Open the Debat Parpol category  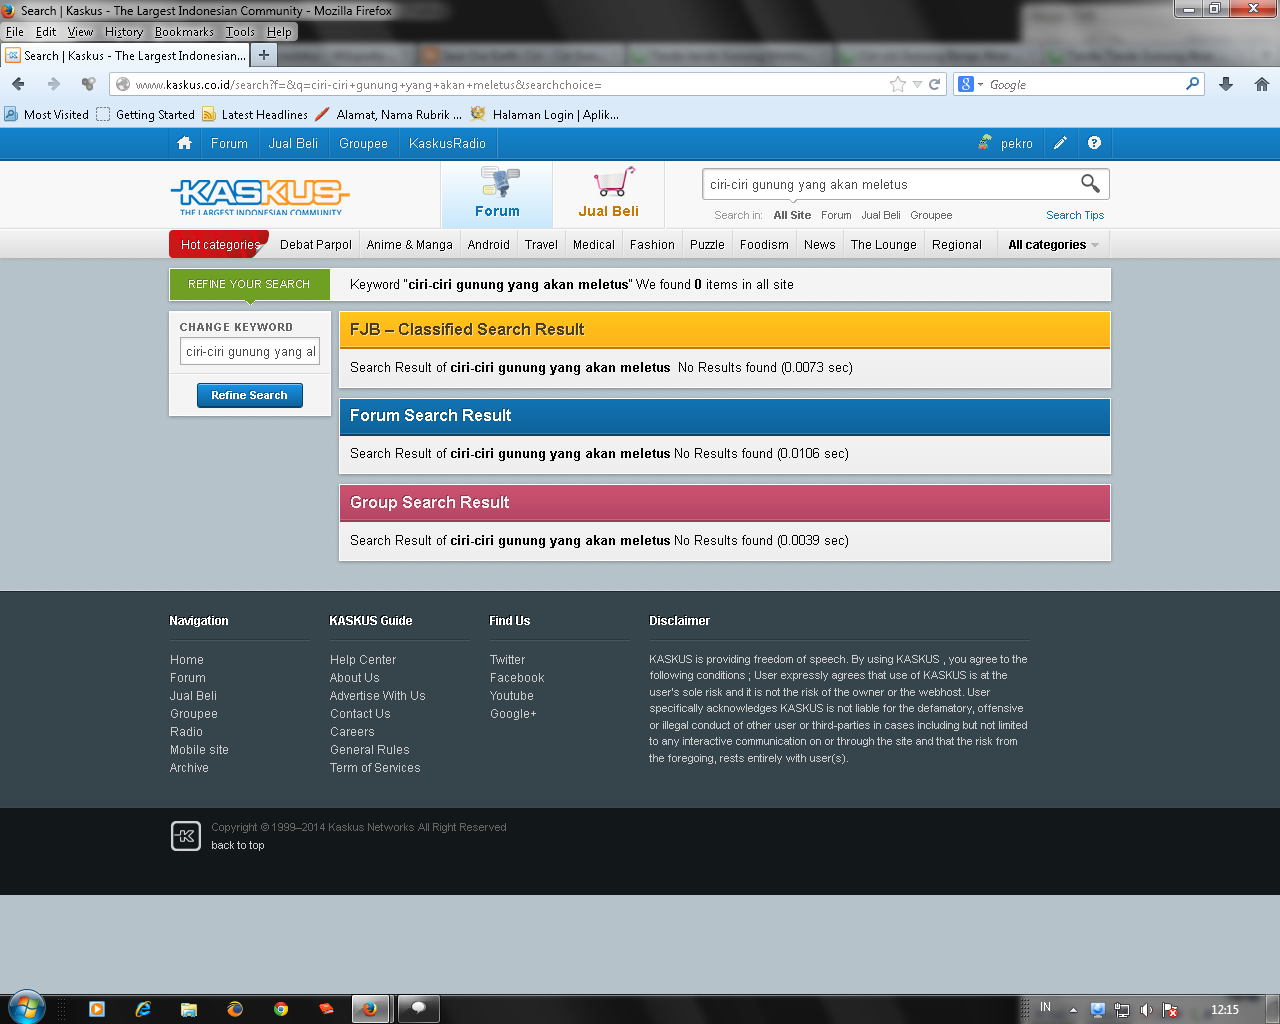click(316, 244)
